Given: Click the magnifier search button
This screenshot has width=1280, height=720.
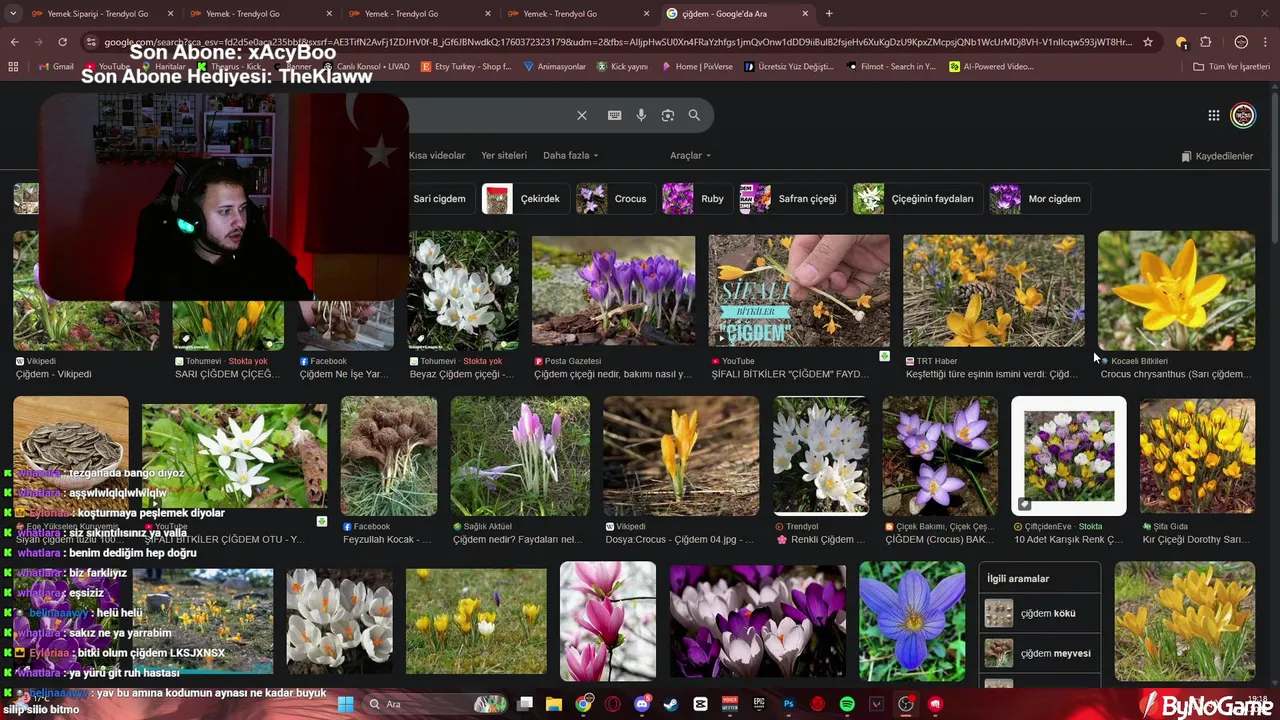Looking at the screenshot, I should [x=694, y=115].
